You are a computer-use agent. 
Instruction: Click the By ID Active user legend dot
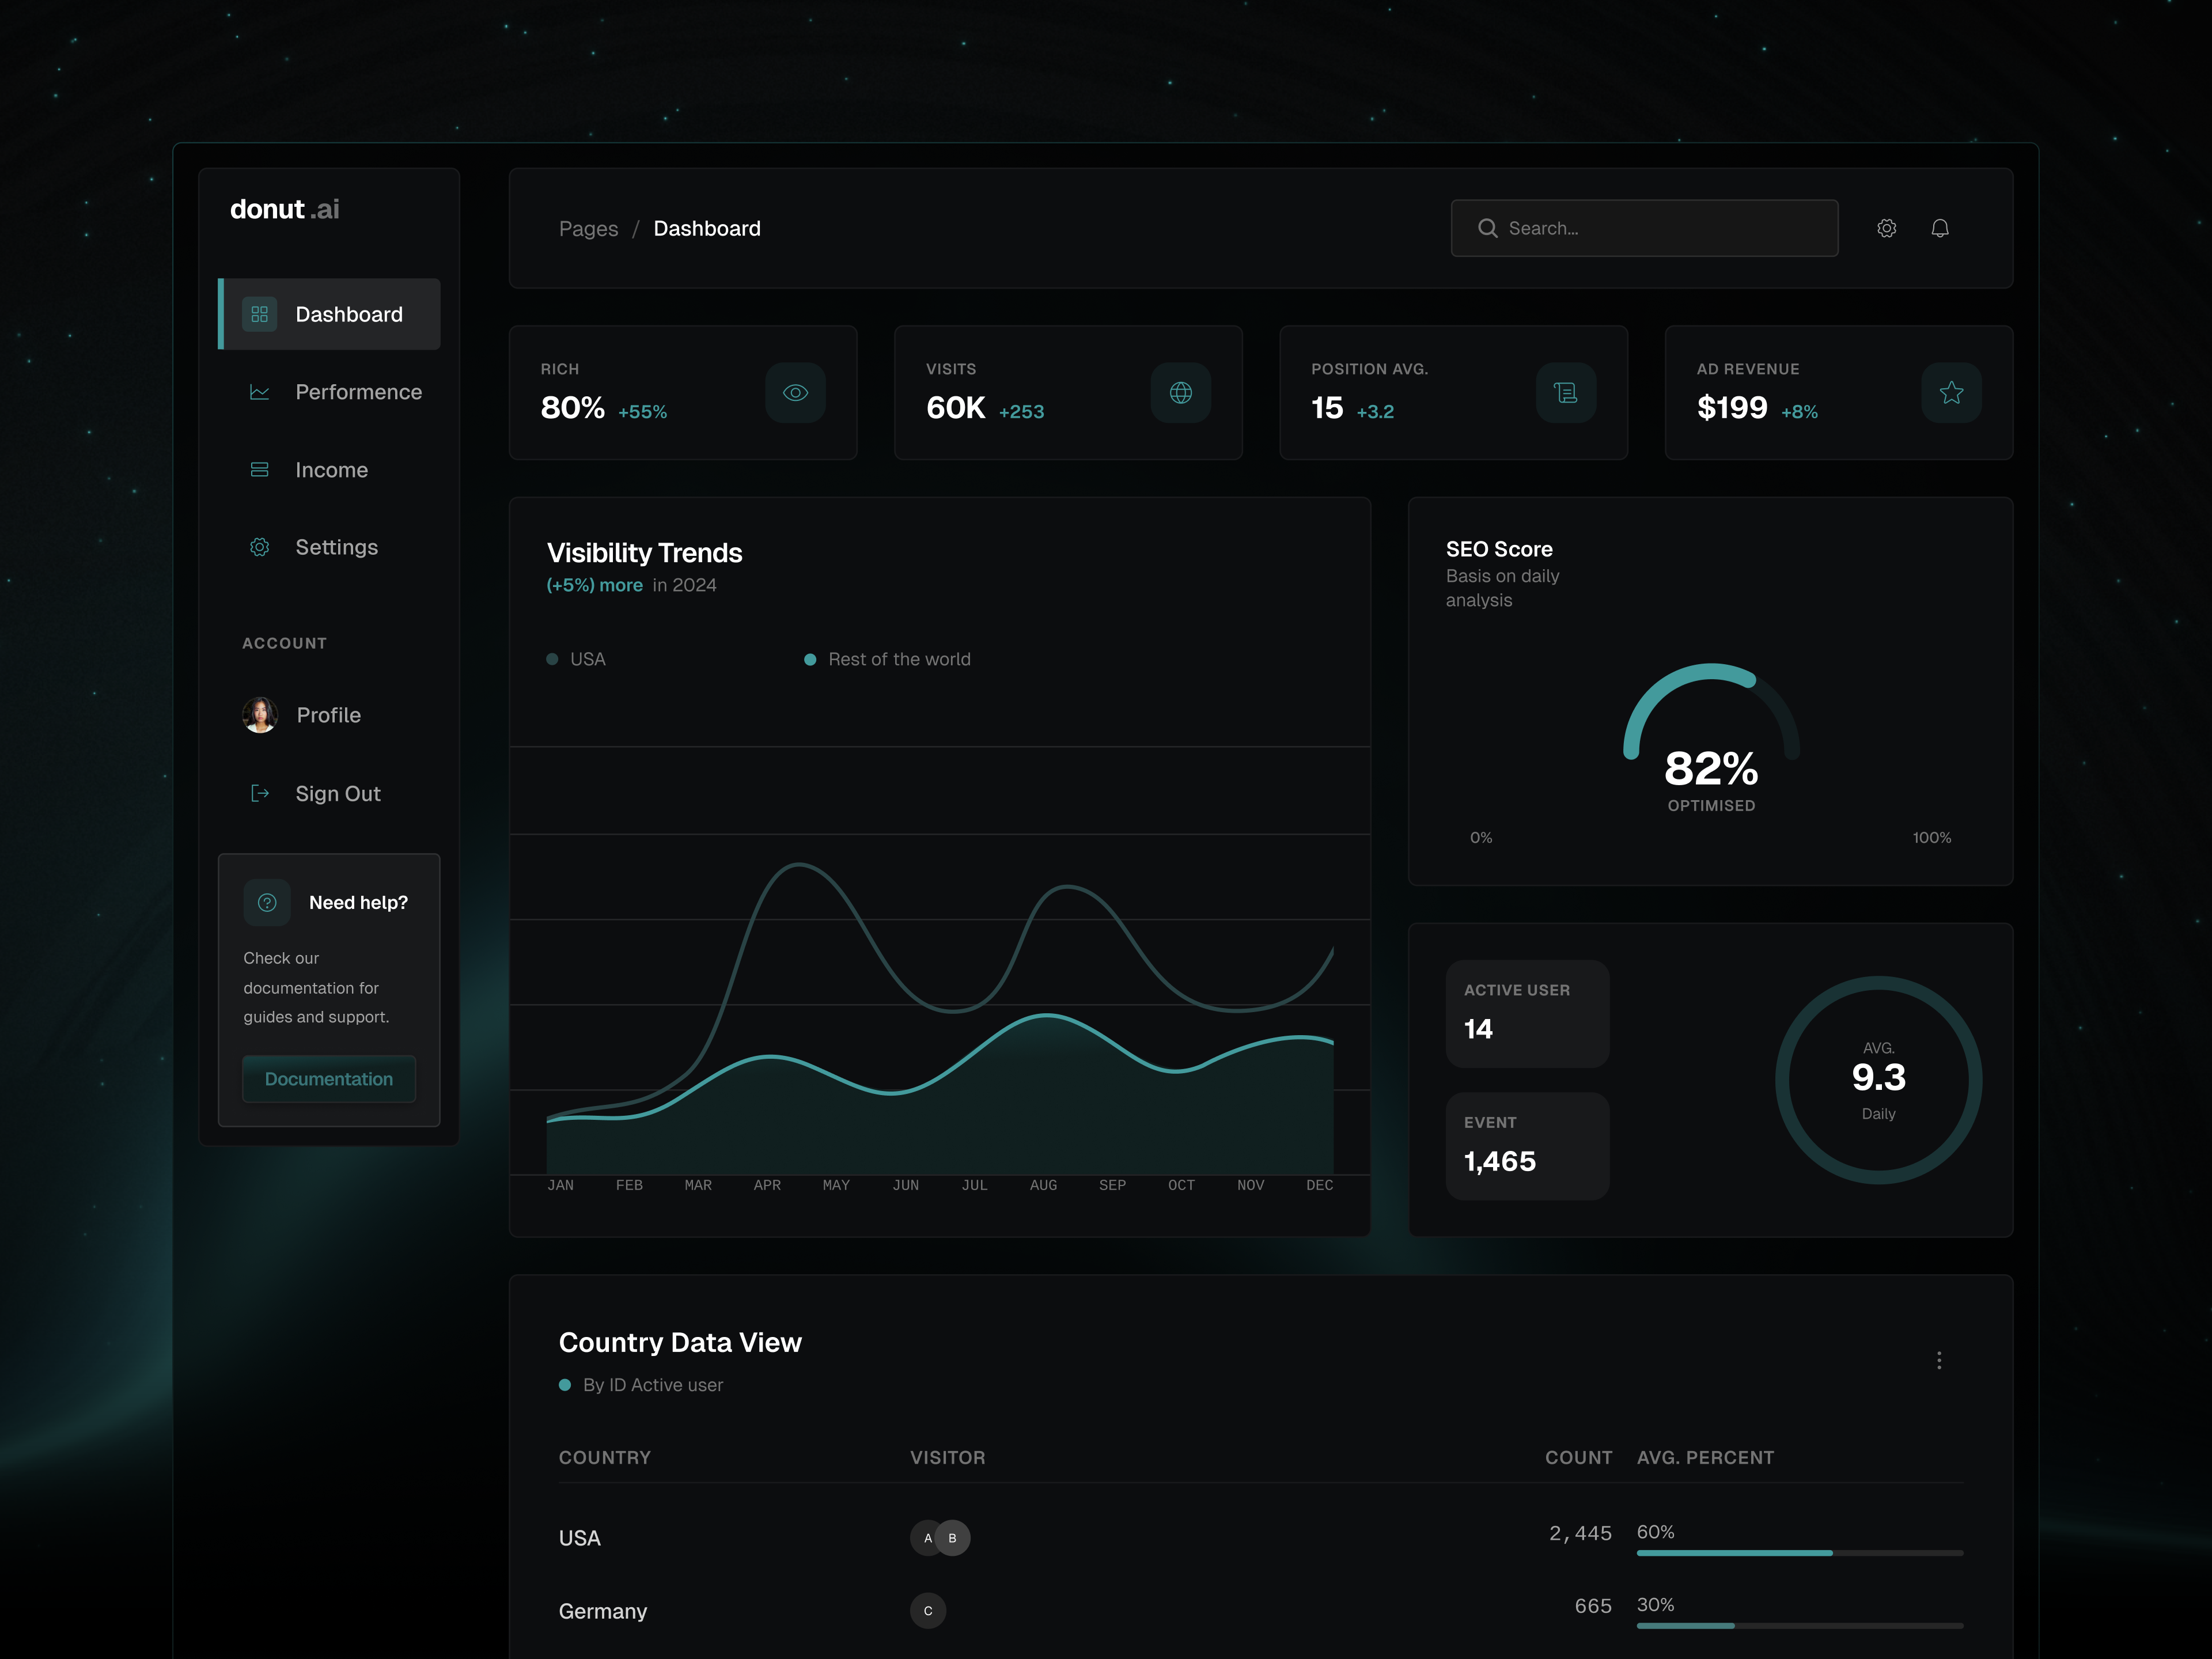point(565,1385)
